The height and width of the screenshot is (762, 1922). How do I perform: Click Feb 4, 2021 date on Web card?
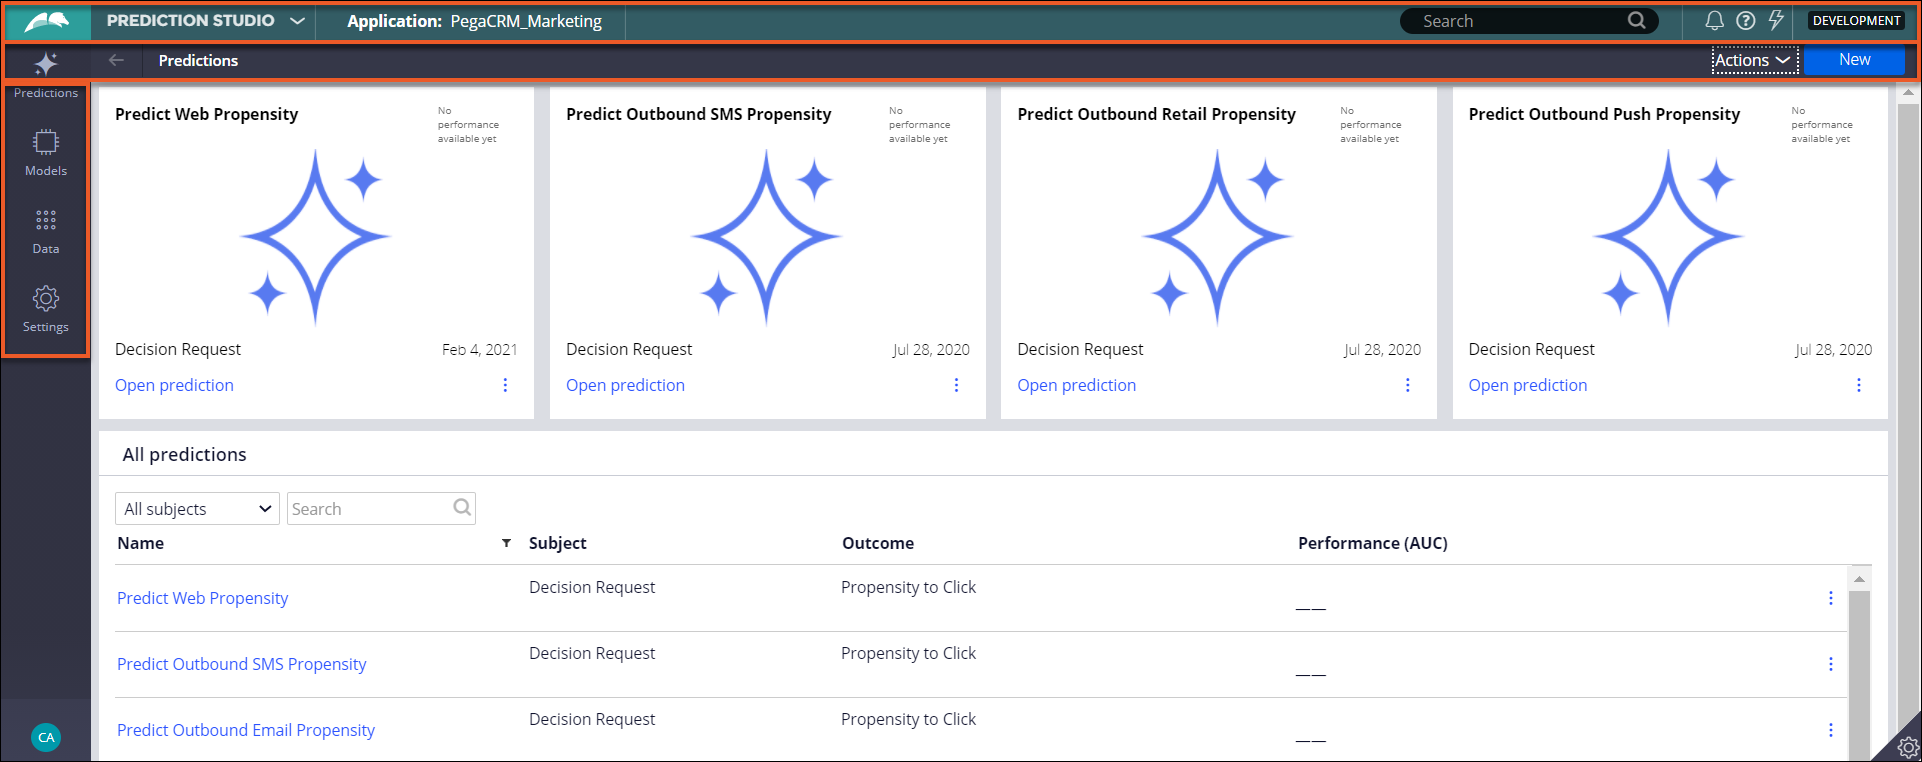(x=479, y=349)
